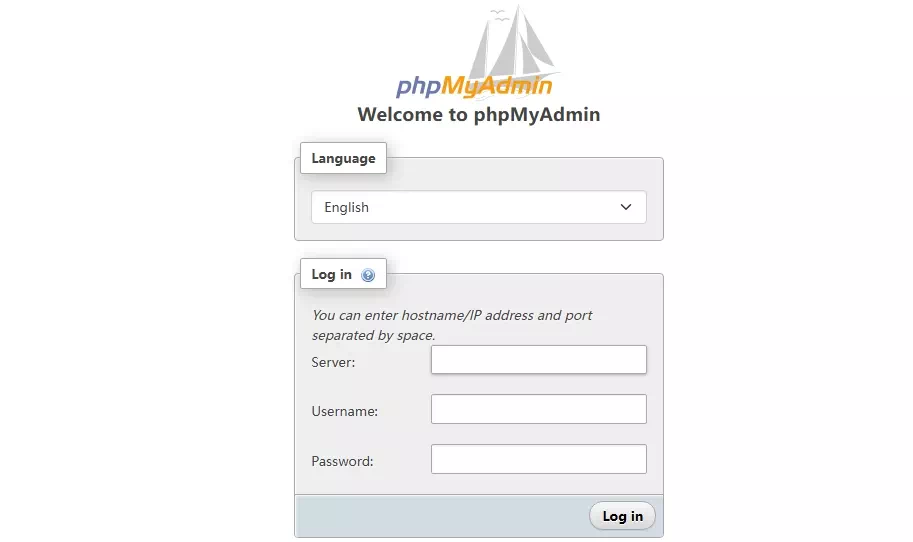Expand the Language dropdown chevron arrow
Image resolution: width=913 pixels, height=542 pixels.
(626, 207)
